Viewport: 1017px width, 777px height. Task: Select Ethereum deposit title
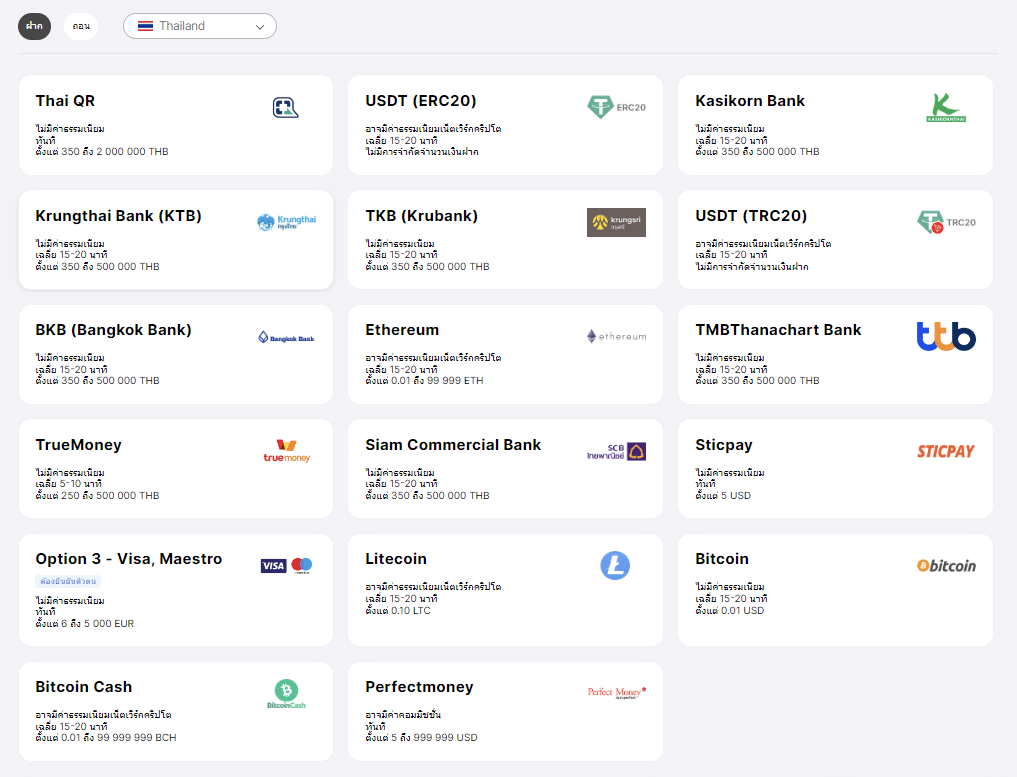click(402, 329)
